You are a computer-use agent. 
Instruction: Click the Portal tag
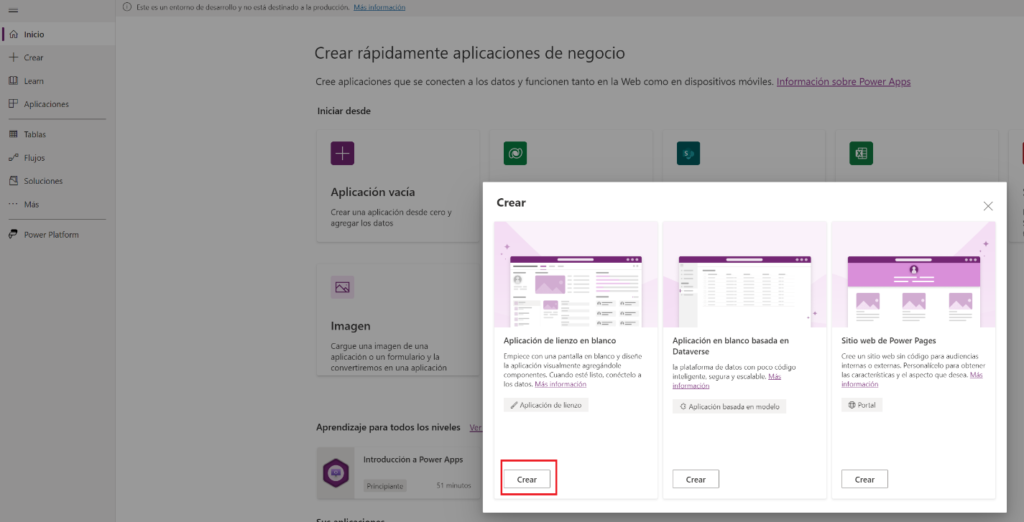[x=862, y=405]
